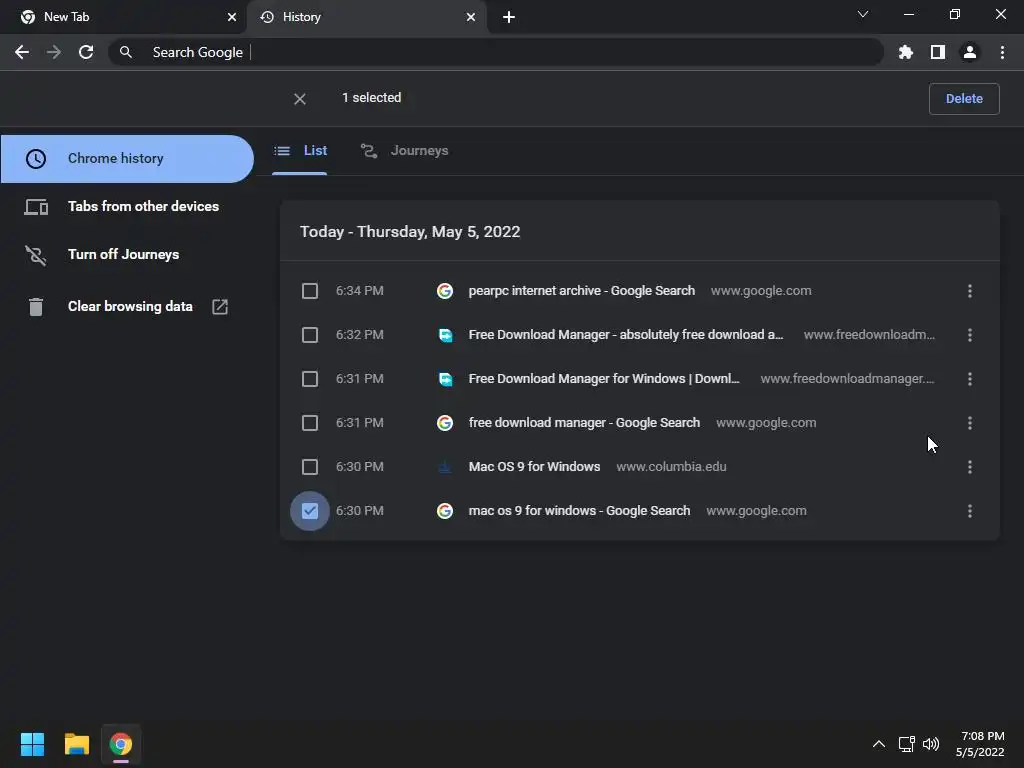Open more actions for pearpc internet archive entry
Image resolution: width=1024 pixels, height=768 pixels.
[970, 291]
